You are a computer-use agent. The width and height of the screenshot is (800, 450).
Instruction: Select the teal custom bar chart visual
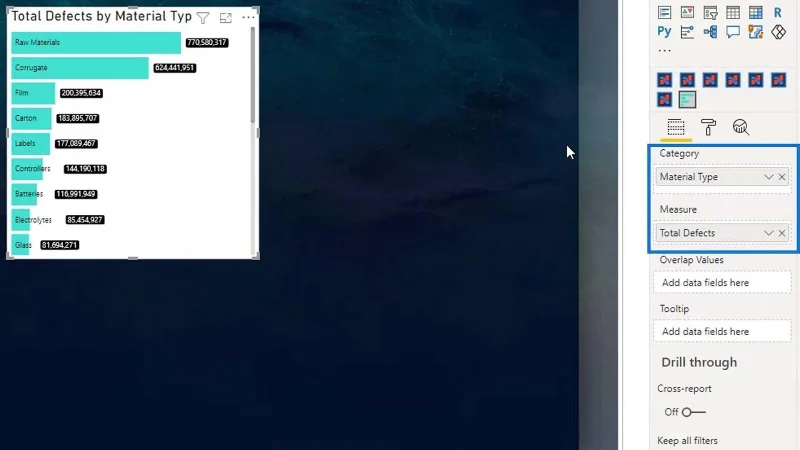[687, 99]
